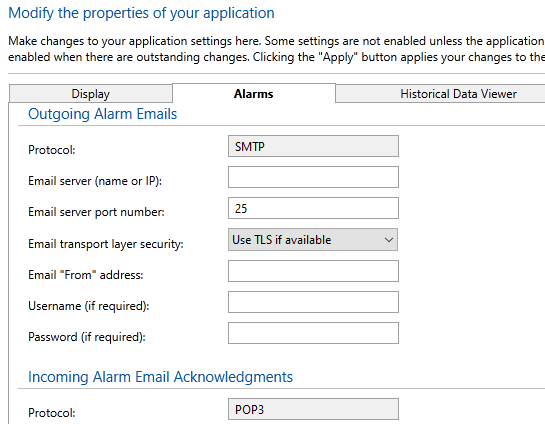Click the outgoing SMTP protocol field

313,146
